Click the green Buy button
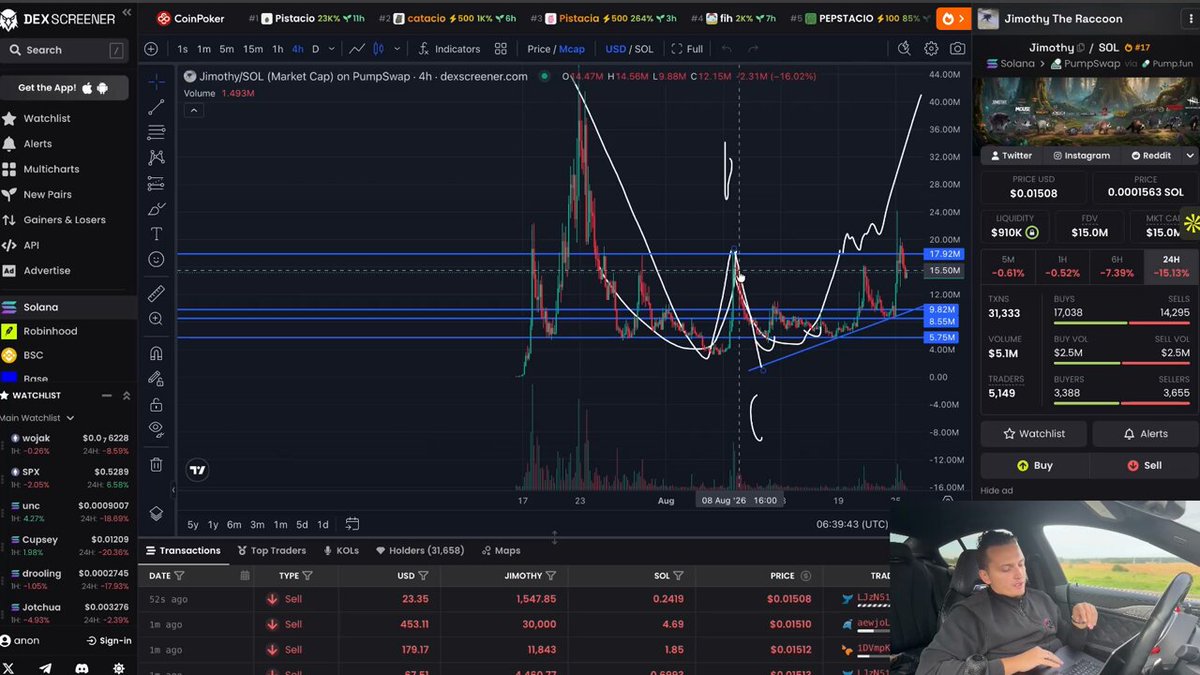 click(1034, 465)
